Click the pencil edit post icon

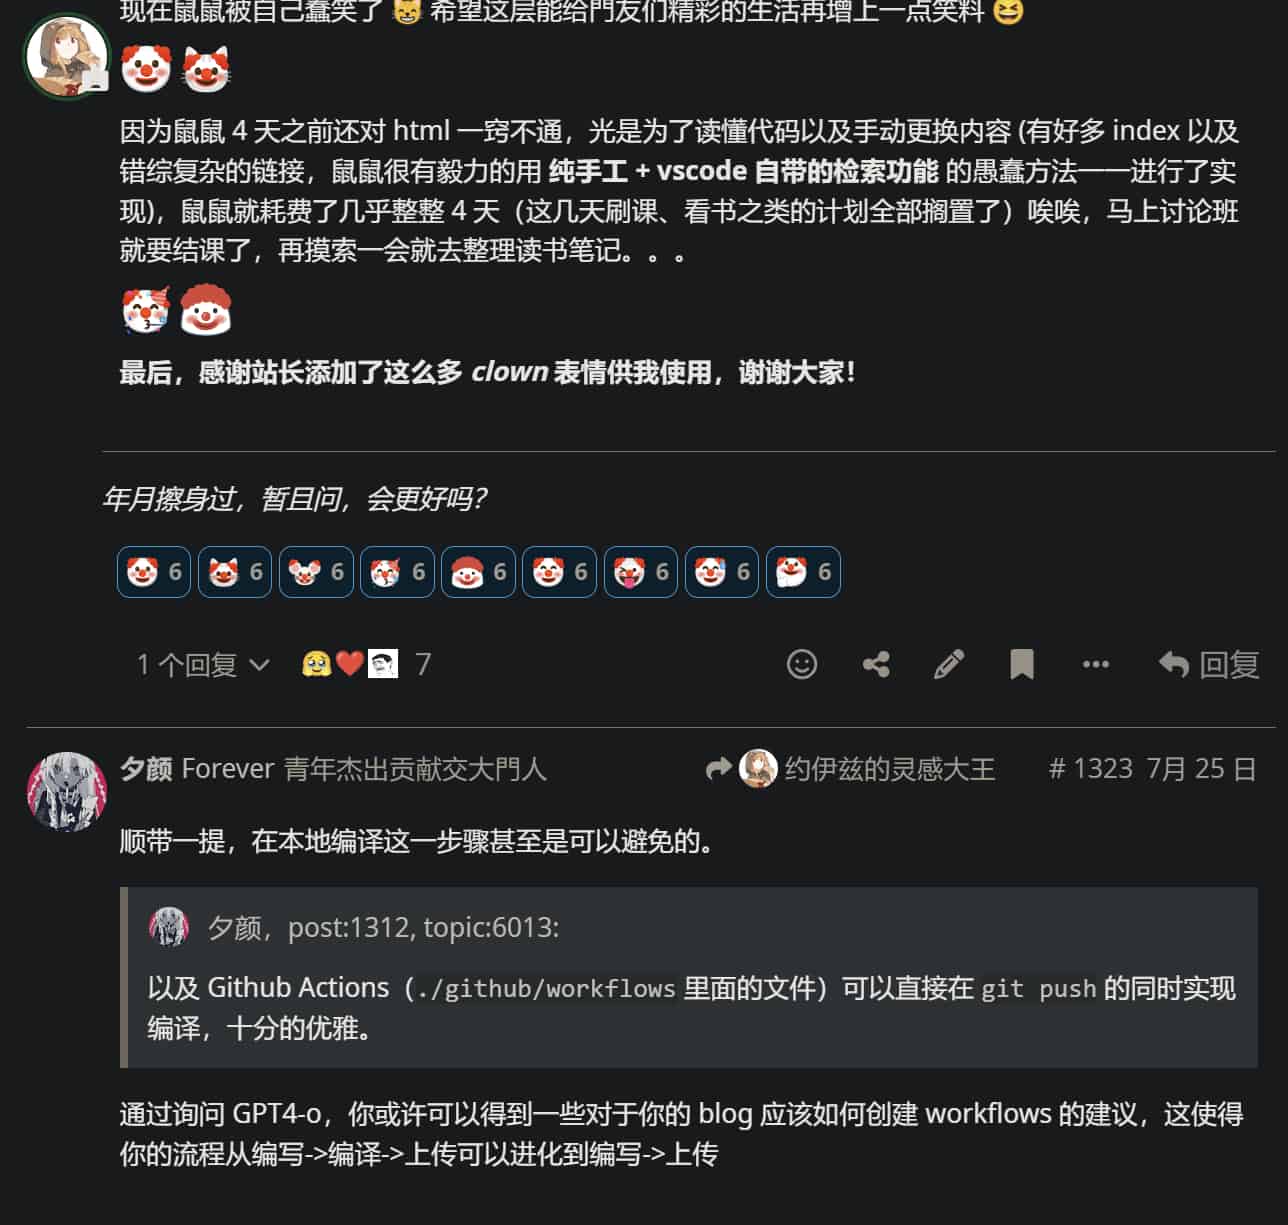pyautogui.click(x=949, y=664)
